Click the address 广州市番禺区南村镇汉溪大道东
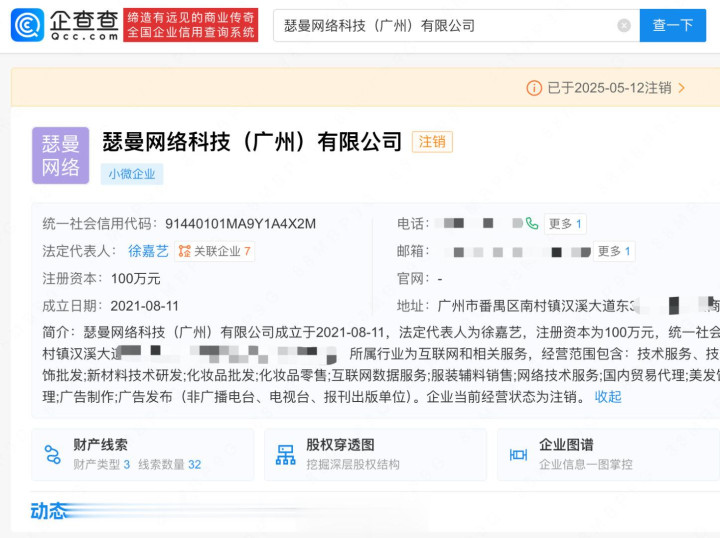The width and height of the screenshot is (720, 538). [x=535, y=306]
